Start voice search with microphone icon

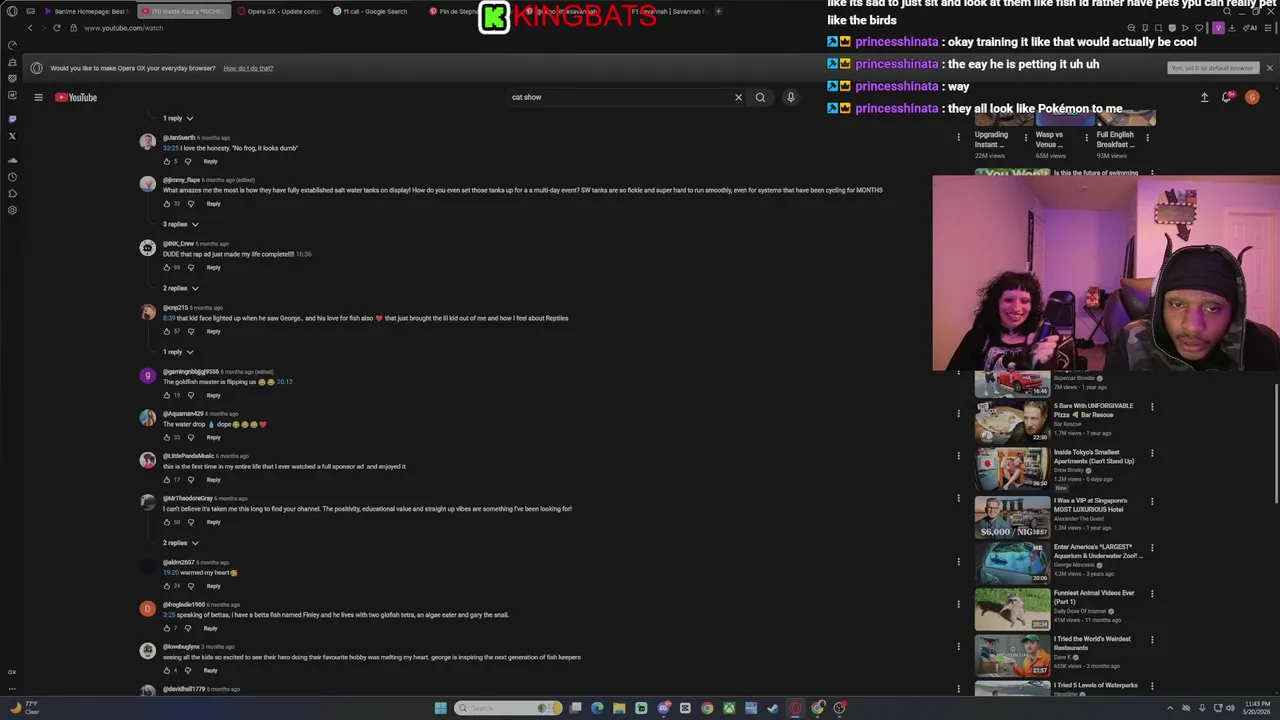[x=790, y=97]
